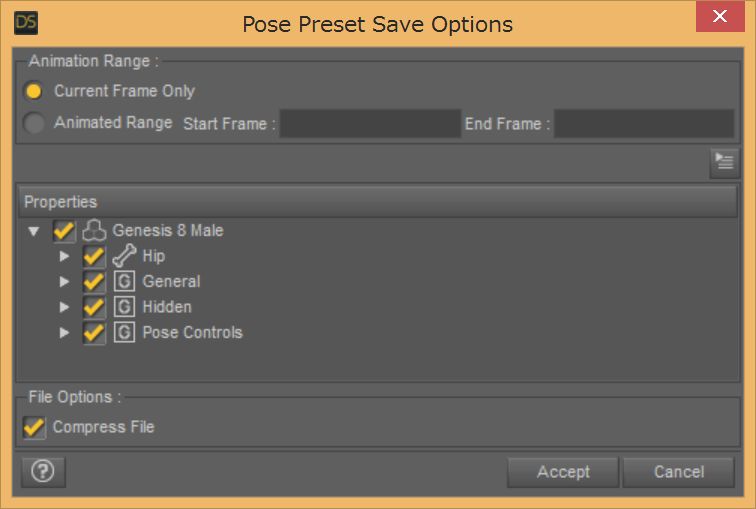756x509 pixels.
Task: Uncheck the Genesis 8 Male checkbox
Action: point(64,230)
